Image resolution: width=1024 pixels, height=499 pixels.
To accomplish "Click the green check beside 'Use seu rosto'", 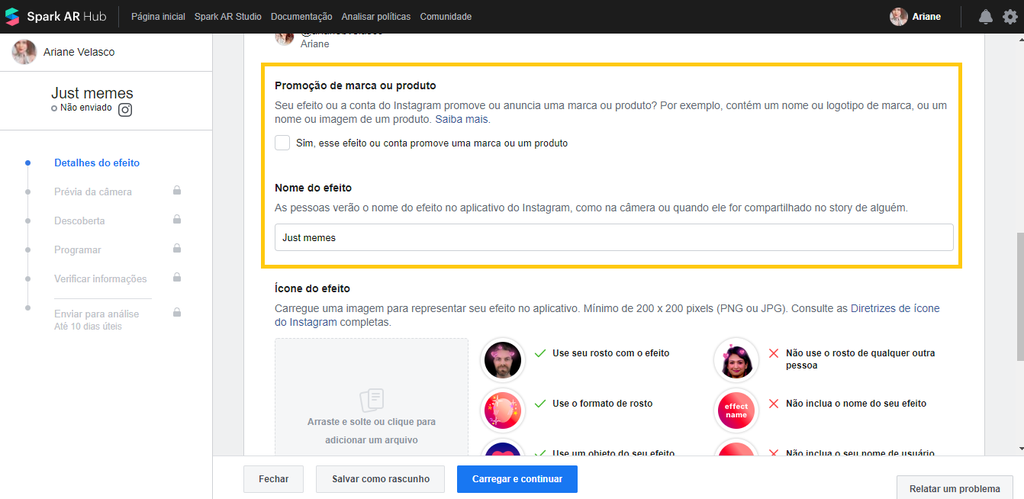I will coord(540,353).
